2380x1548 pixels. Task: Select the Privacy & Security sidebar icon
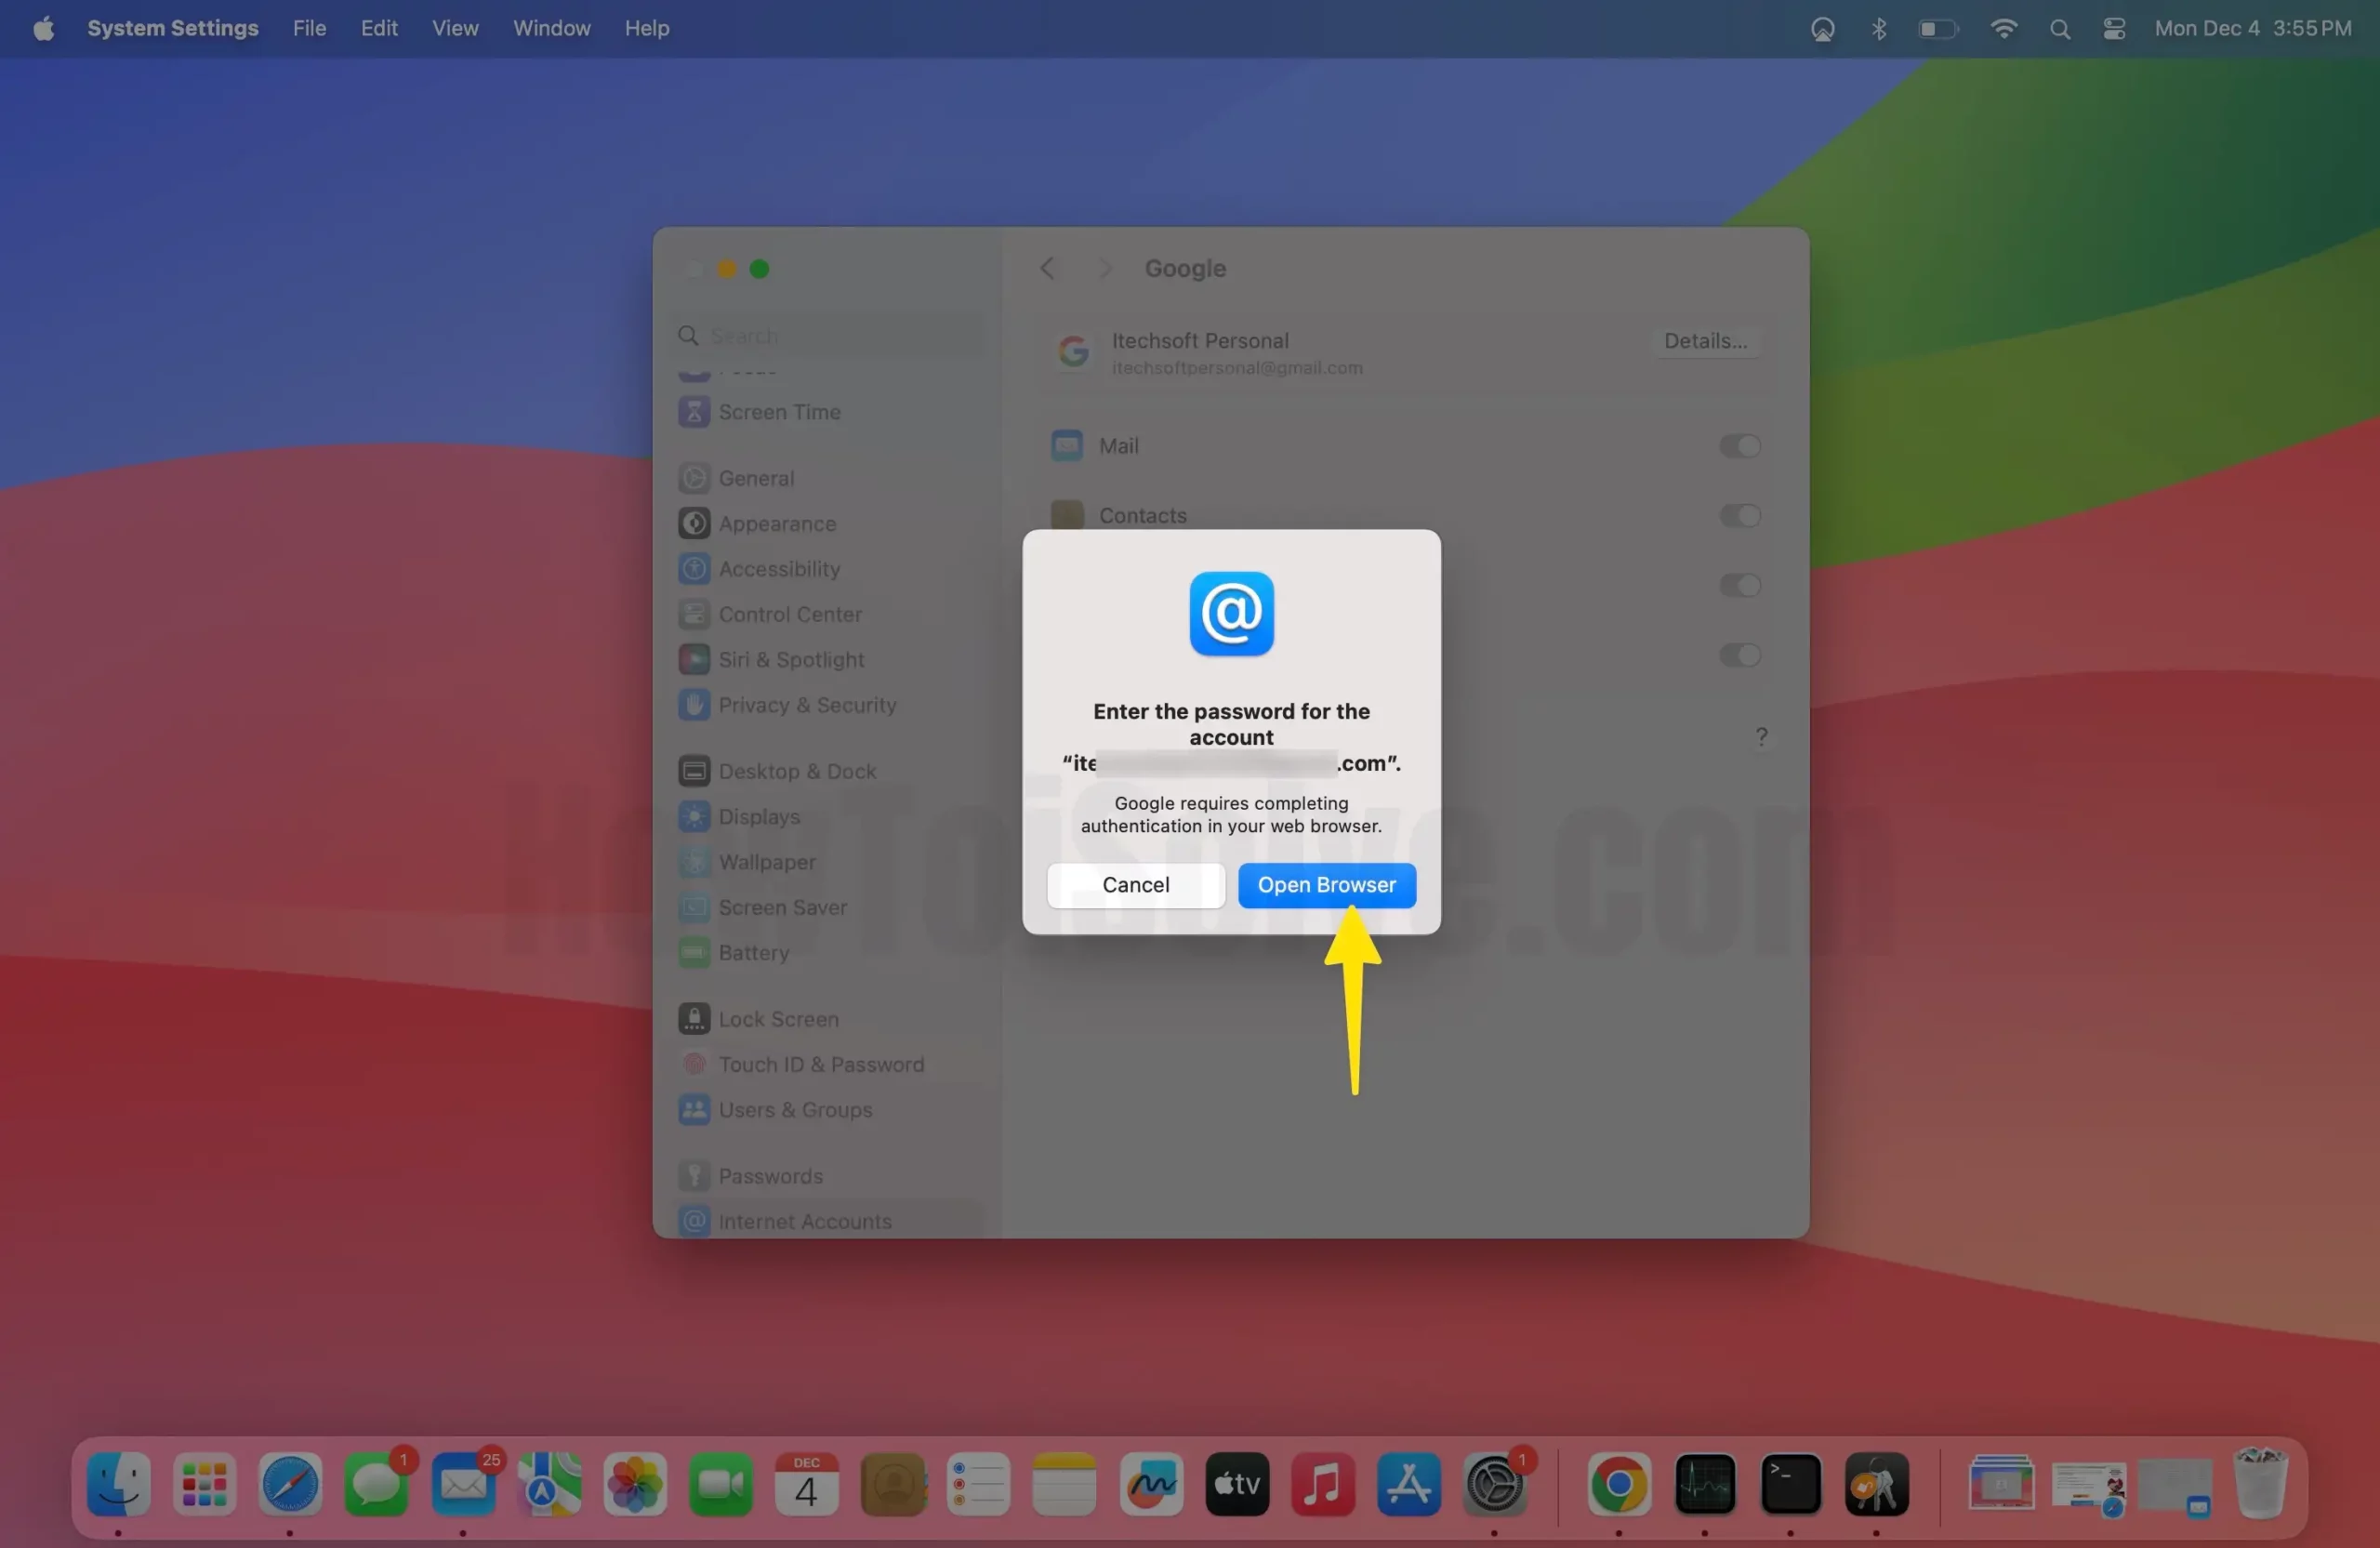(x=694, y=705)
